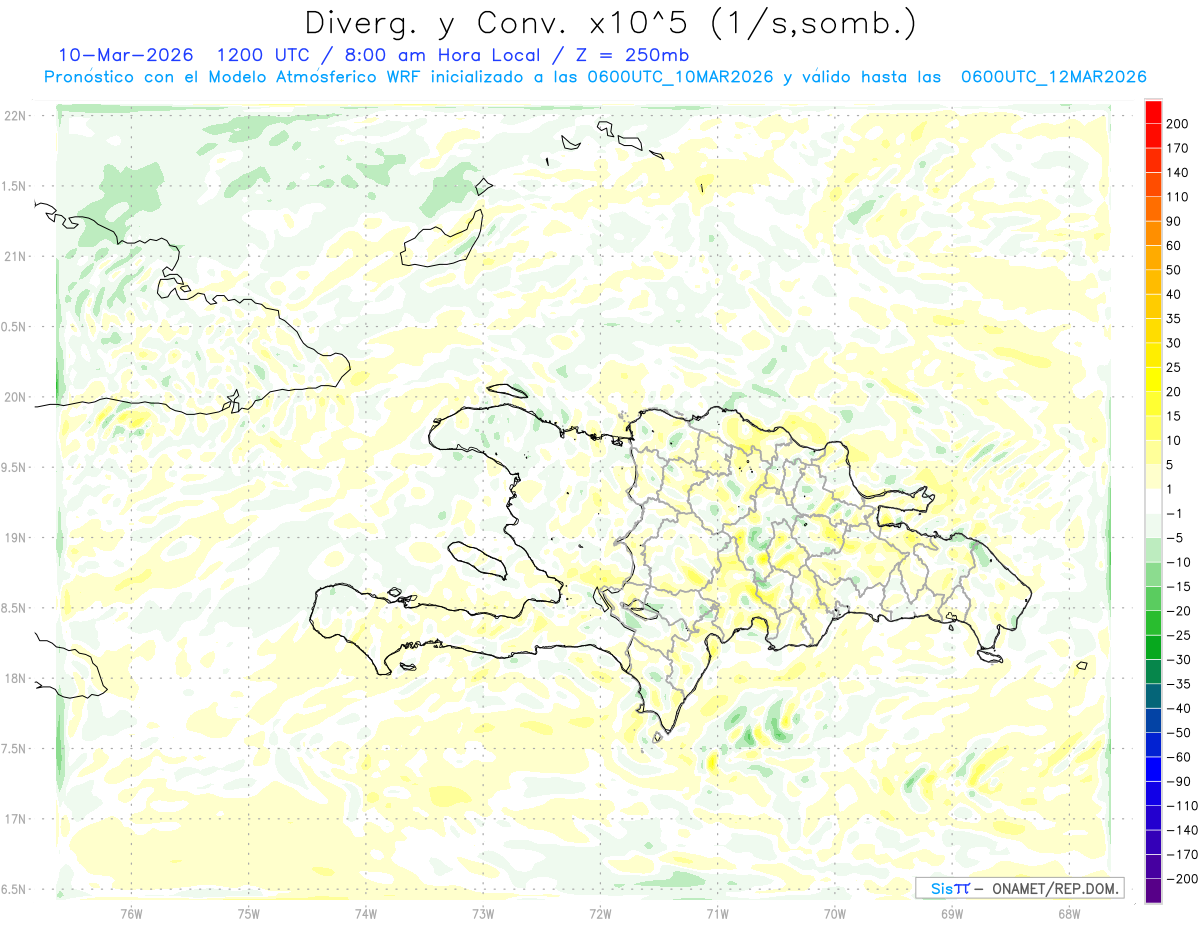Pick the green color bar segment between -10 and -15
The height and width of the screenshot is (927, 1200).
(x=1153, y=574)
